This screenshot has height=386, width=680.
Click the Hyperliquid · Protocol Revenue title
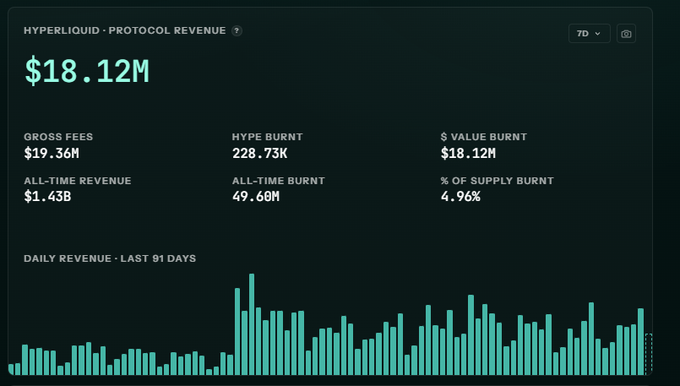(x=125, y=31)
